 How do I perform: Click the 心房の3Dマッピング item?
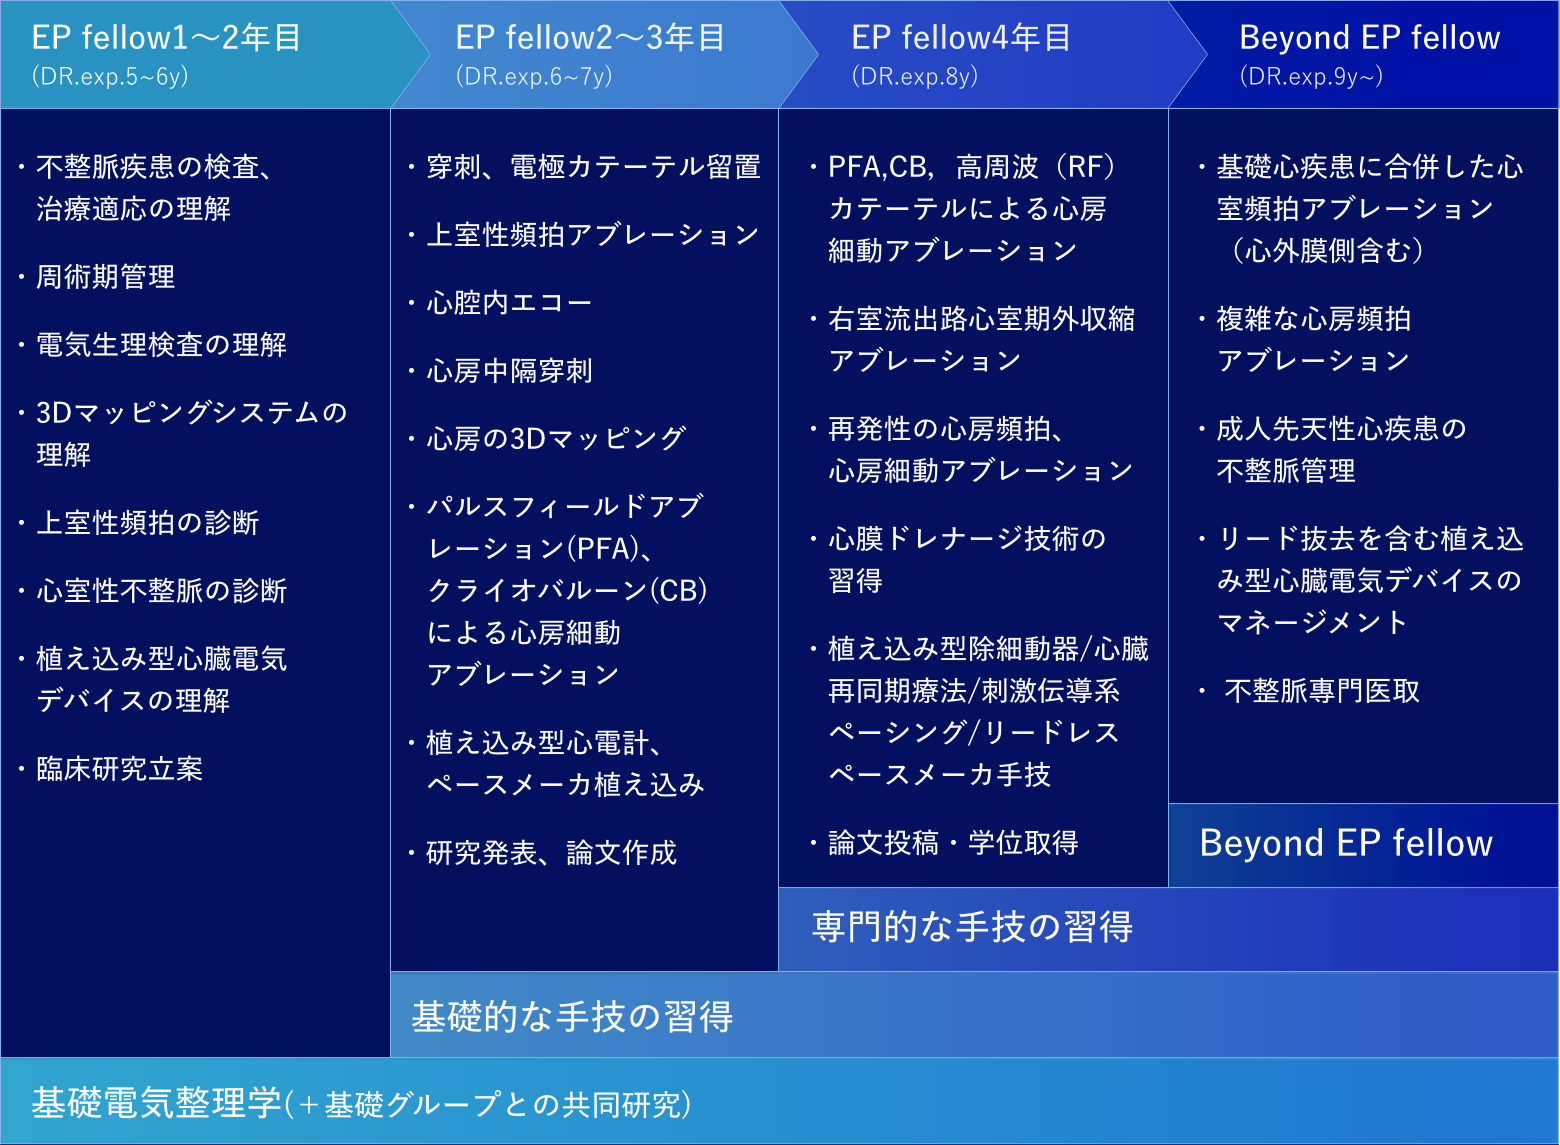[556, 439]
